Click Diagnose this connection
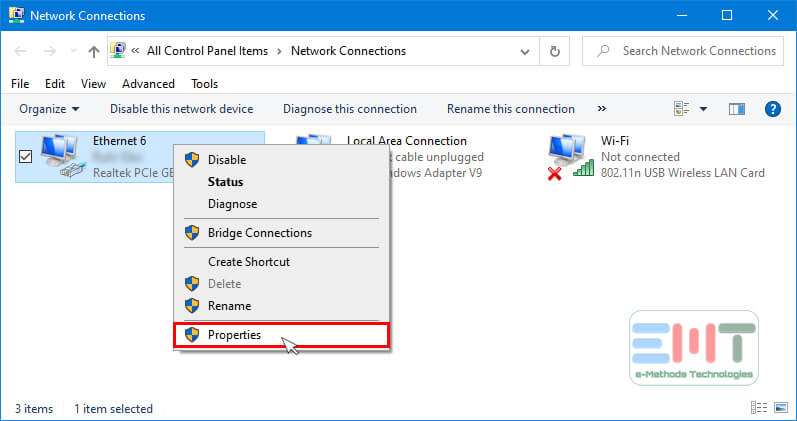 (x=350, y=109)
